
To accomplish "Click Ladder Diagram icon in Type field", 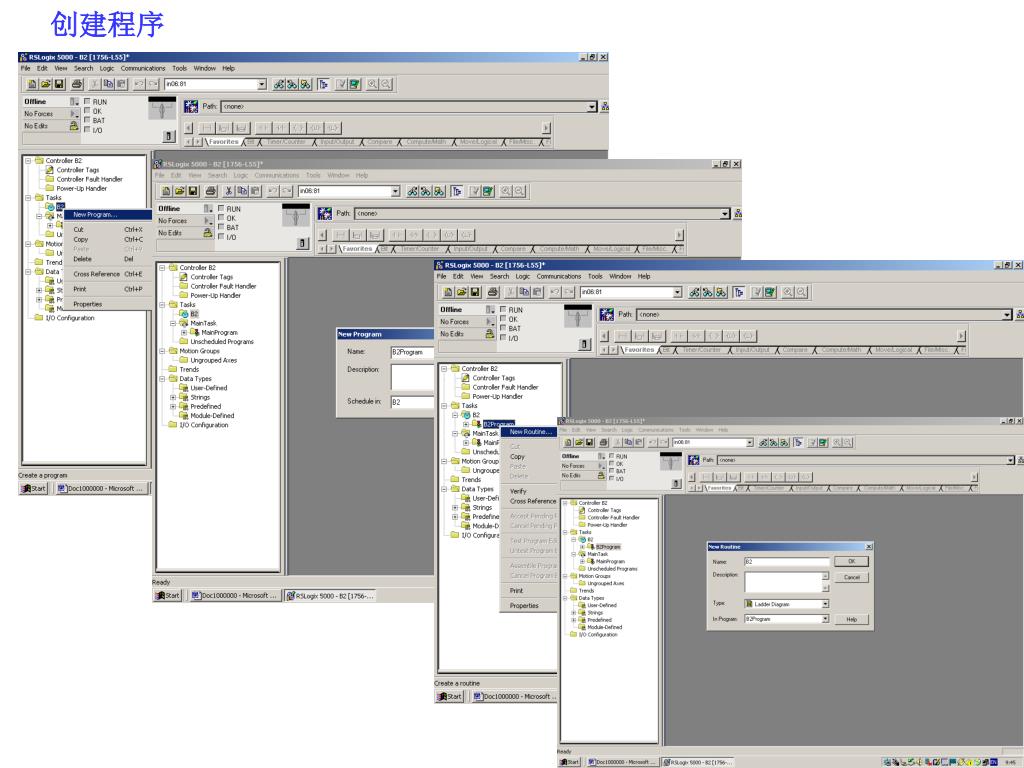I will point(749,604).
